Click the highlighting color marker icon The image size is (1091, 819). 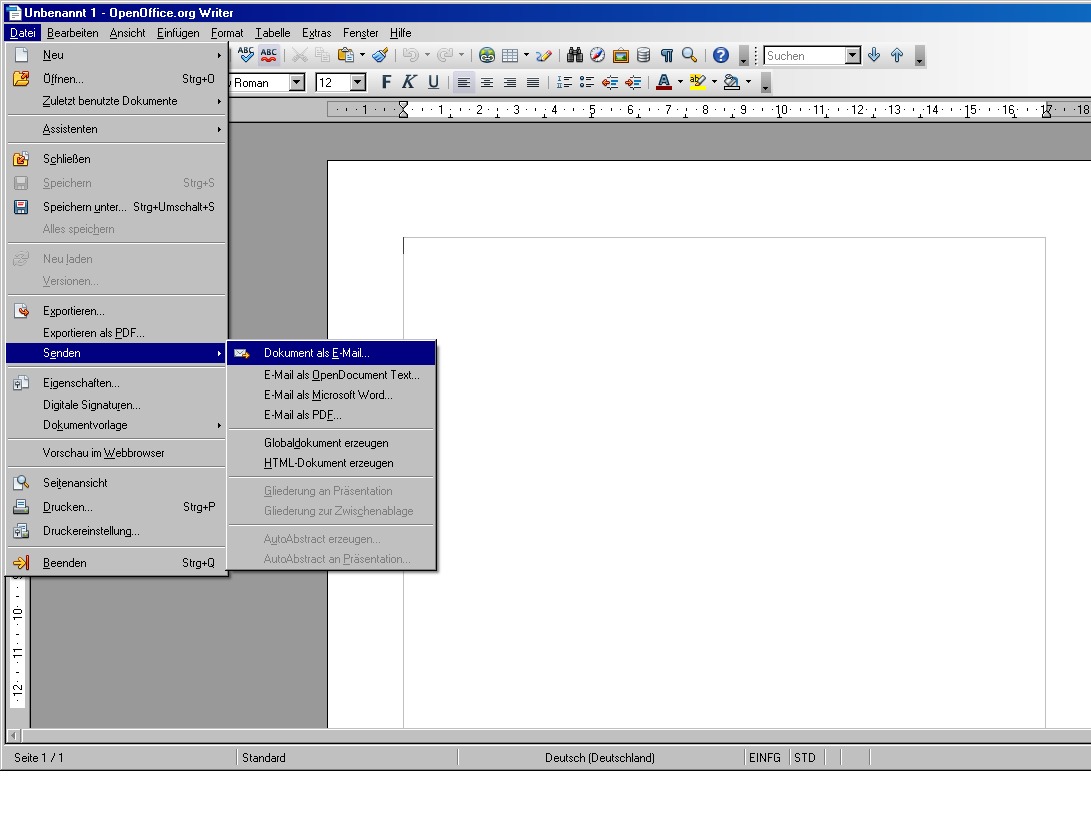coord(697,82)
